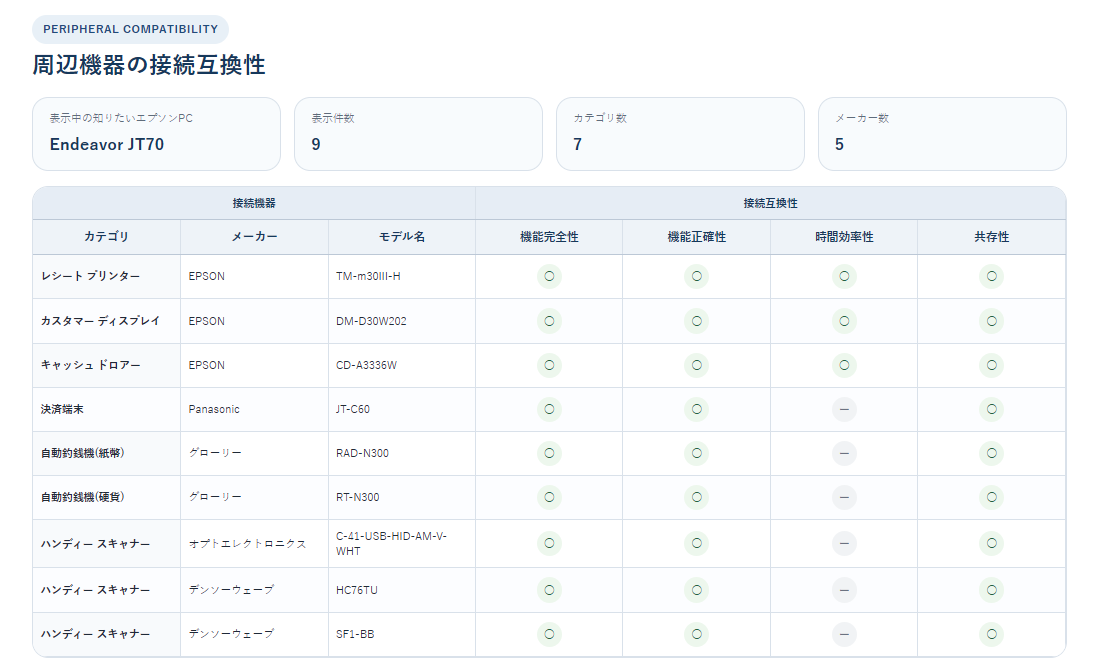Select the カテゴリ column header

pyautogui.click(x=106, y=237)
